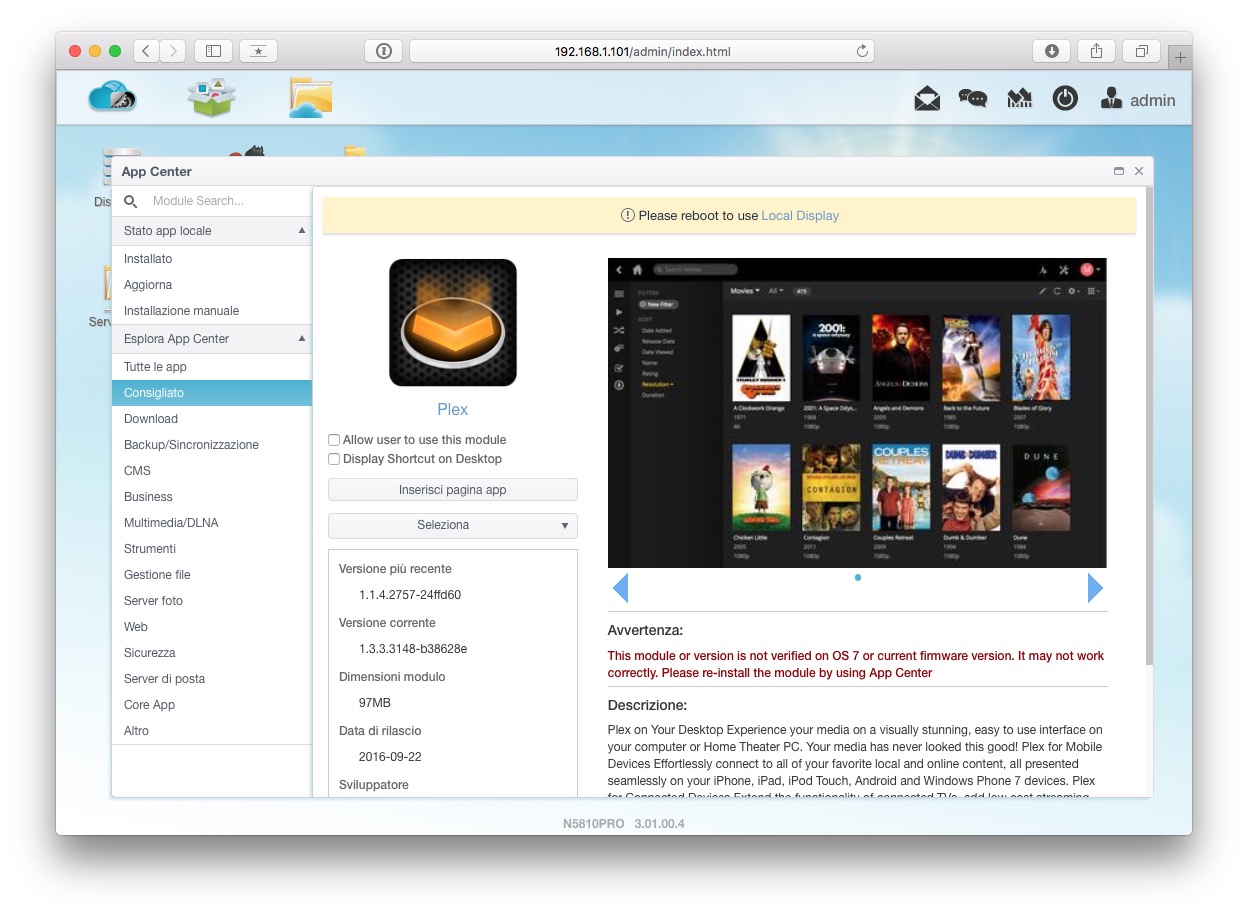Viewport: 1248px width, 915px height.
Task: Click the 1Password extension icon in Safari
Action: tap(384, 51)
